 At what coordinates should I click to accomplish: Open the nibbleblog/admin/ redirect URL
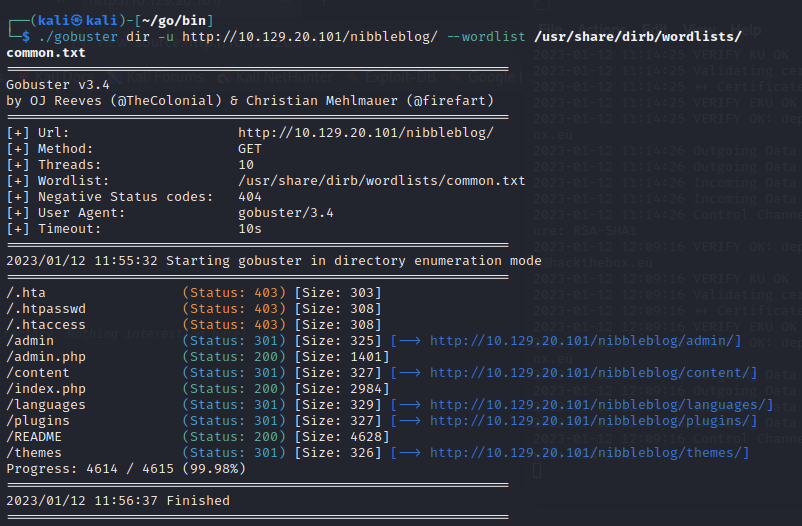(585, 341)
